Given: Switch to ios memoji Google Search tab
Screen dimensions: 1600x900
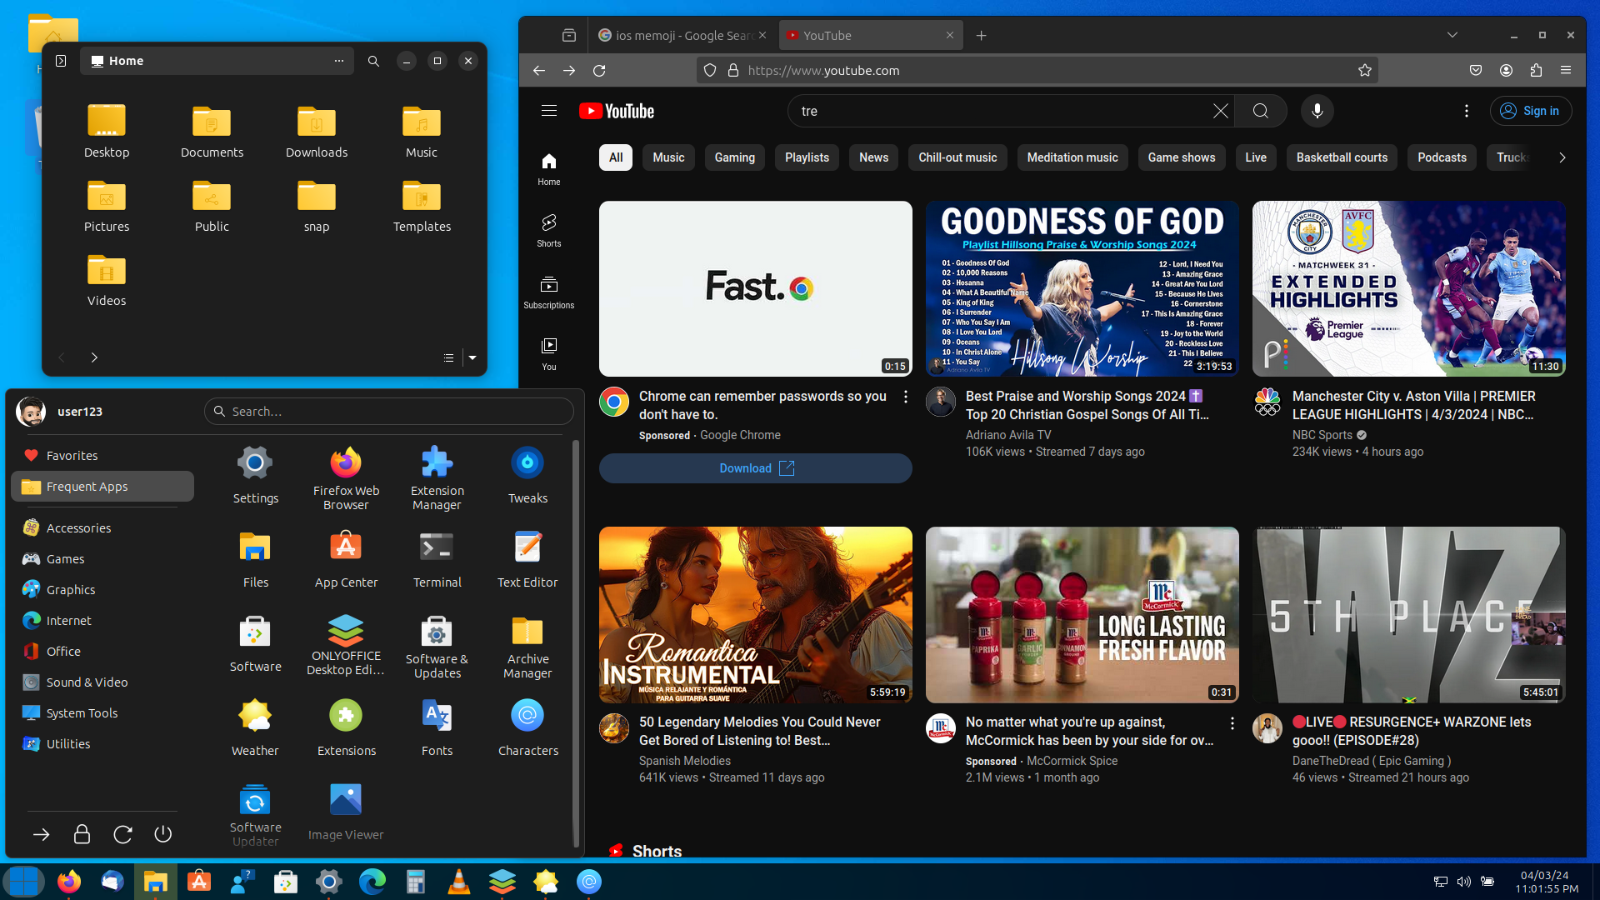Looking at the screenshot, I should click(683, 35).
